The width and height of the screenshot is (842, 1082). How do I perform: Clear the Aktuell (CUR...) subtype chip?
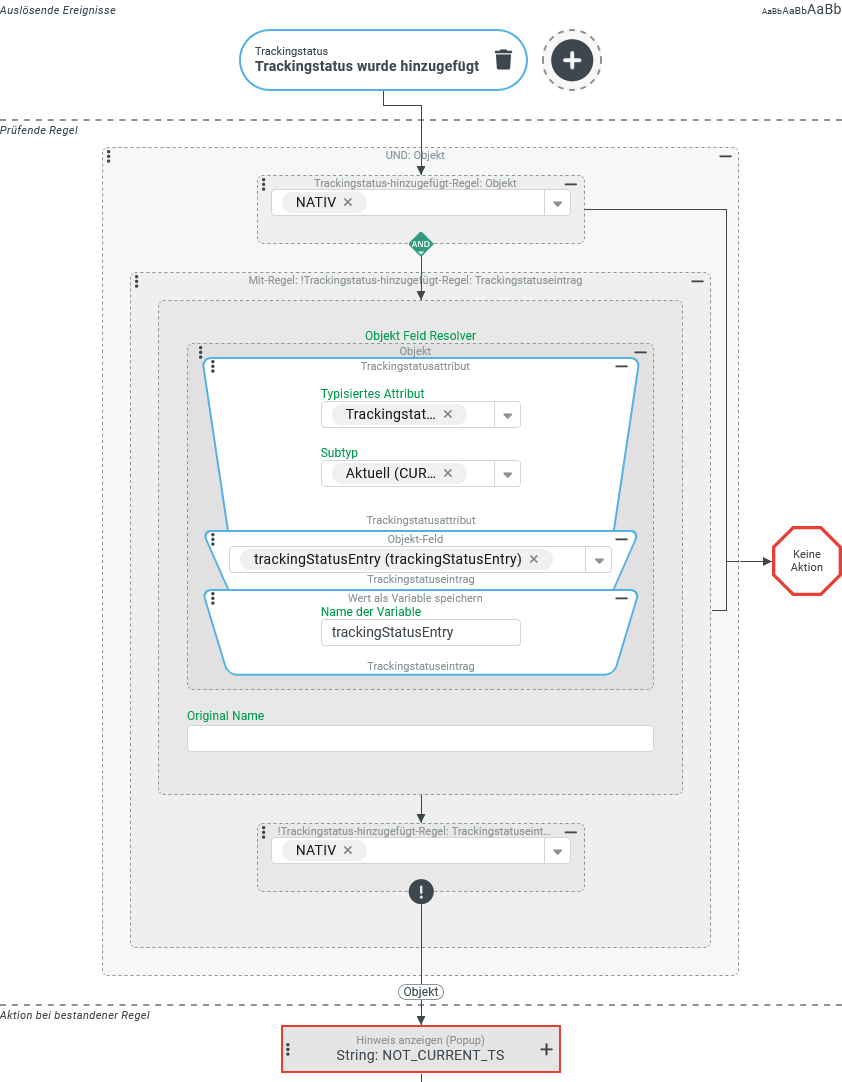coord(448,473)
